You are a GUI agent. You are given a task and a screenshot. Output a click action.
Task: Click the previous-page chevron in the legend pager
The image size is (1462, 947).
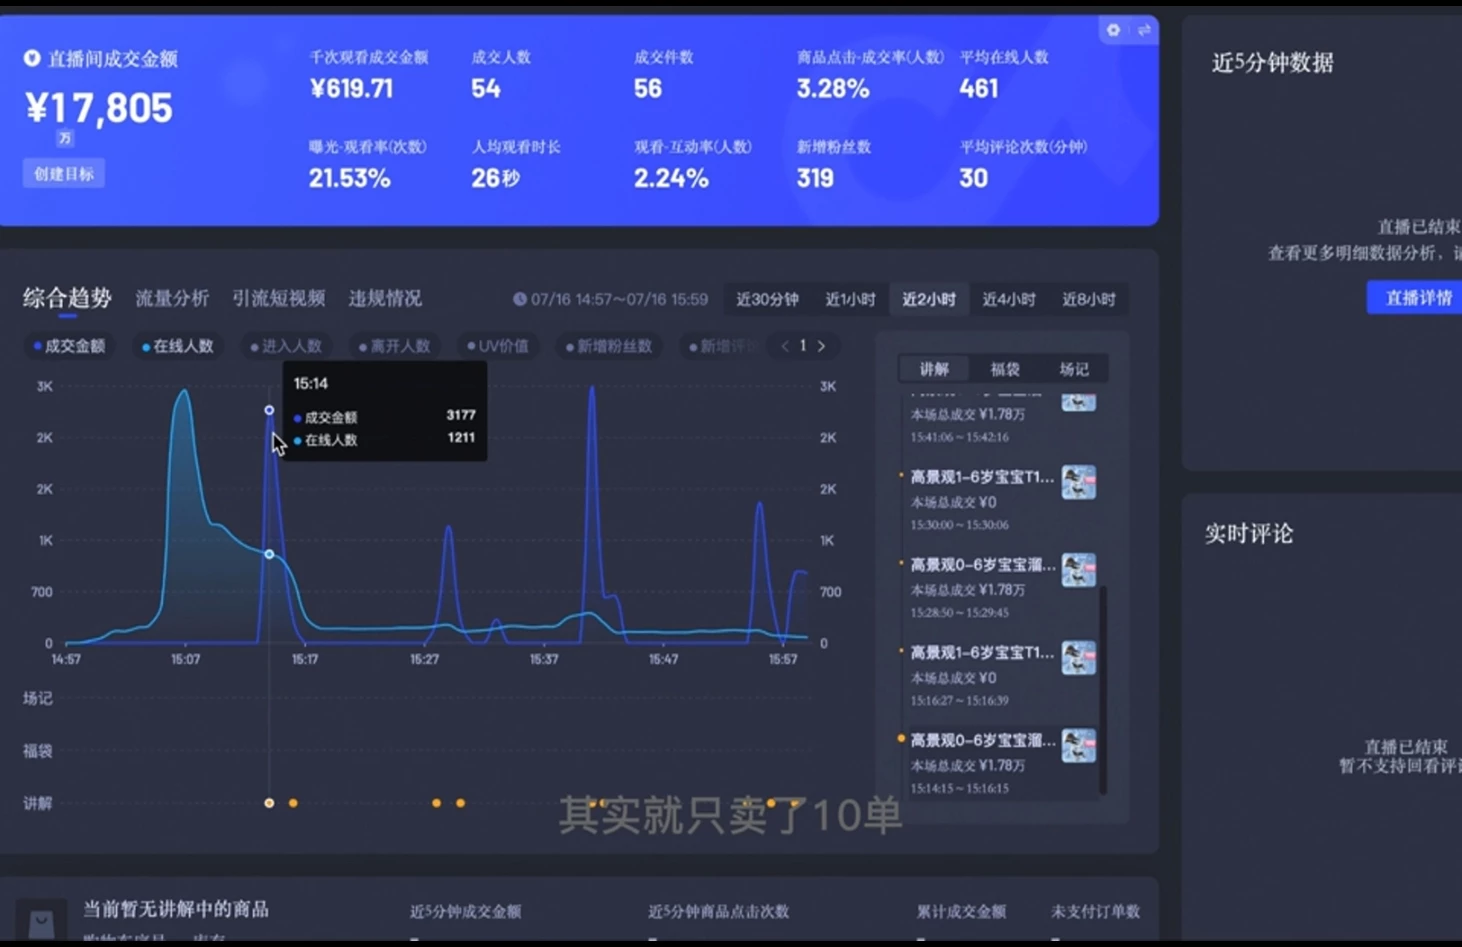tap(785, 345)
